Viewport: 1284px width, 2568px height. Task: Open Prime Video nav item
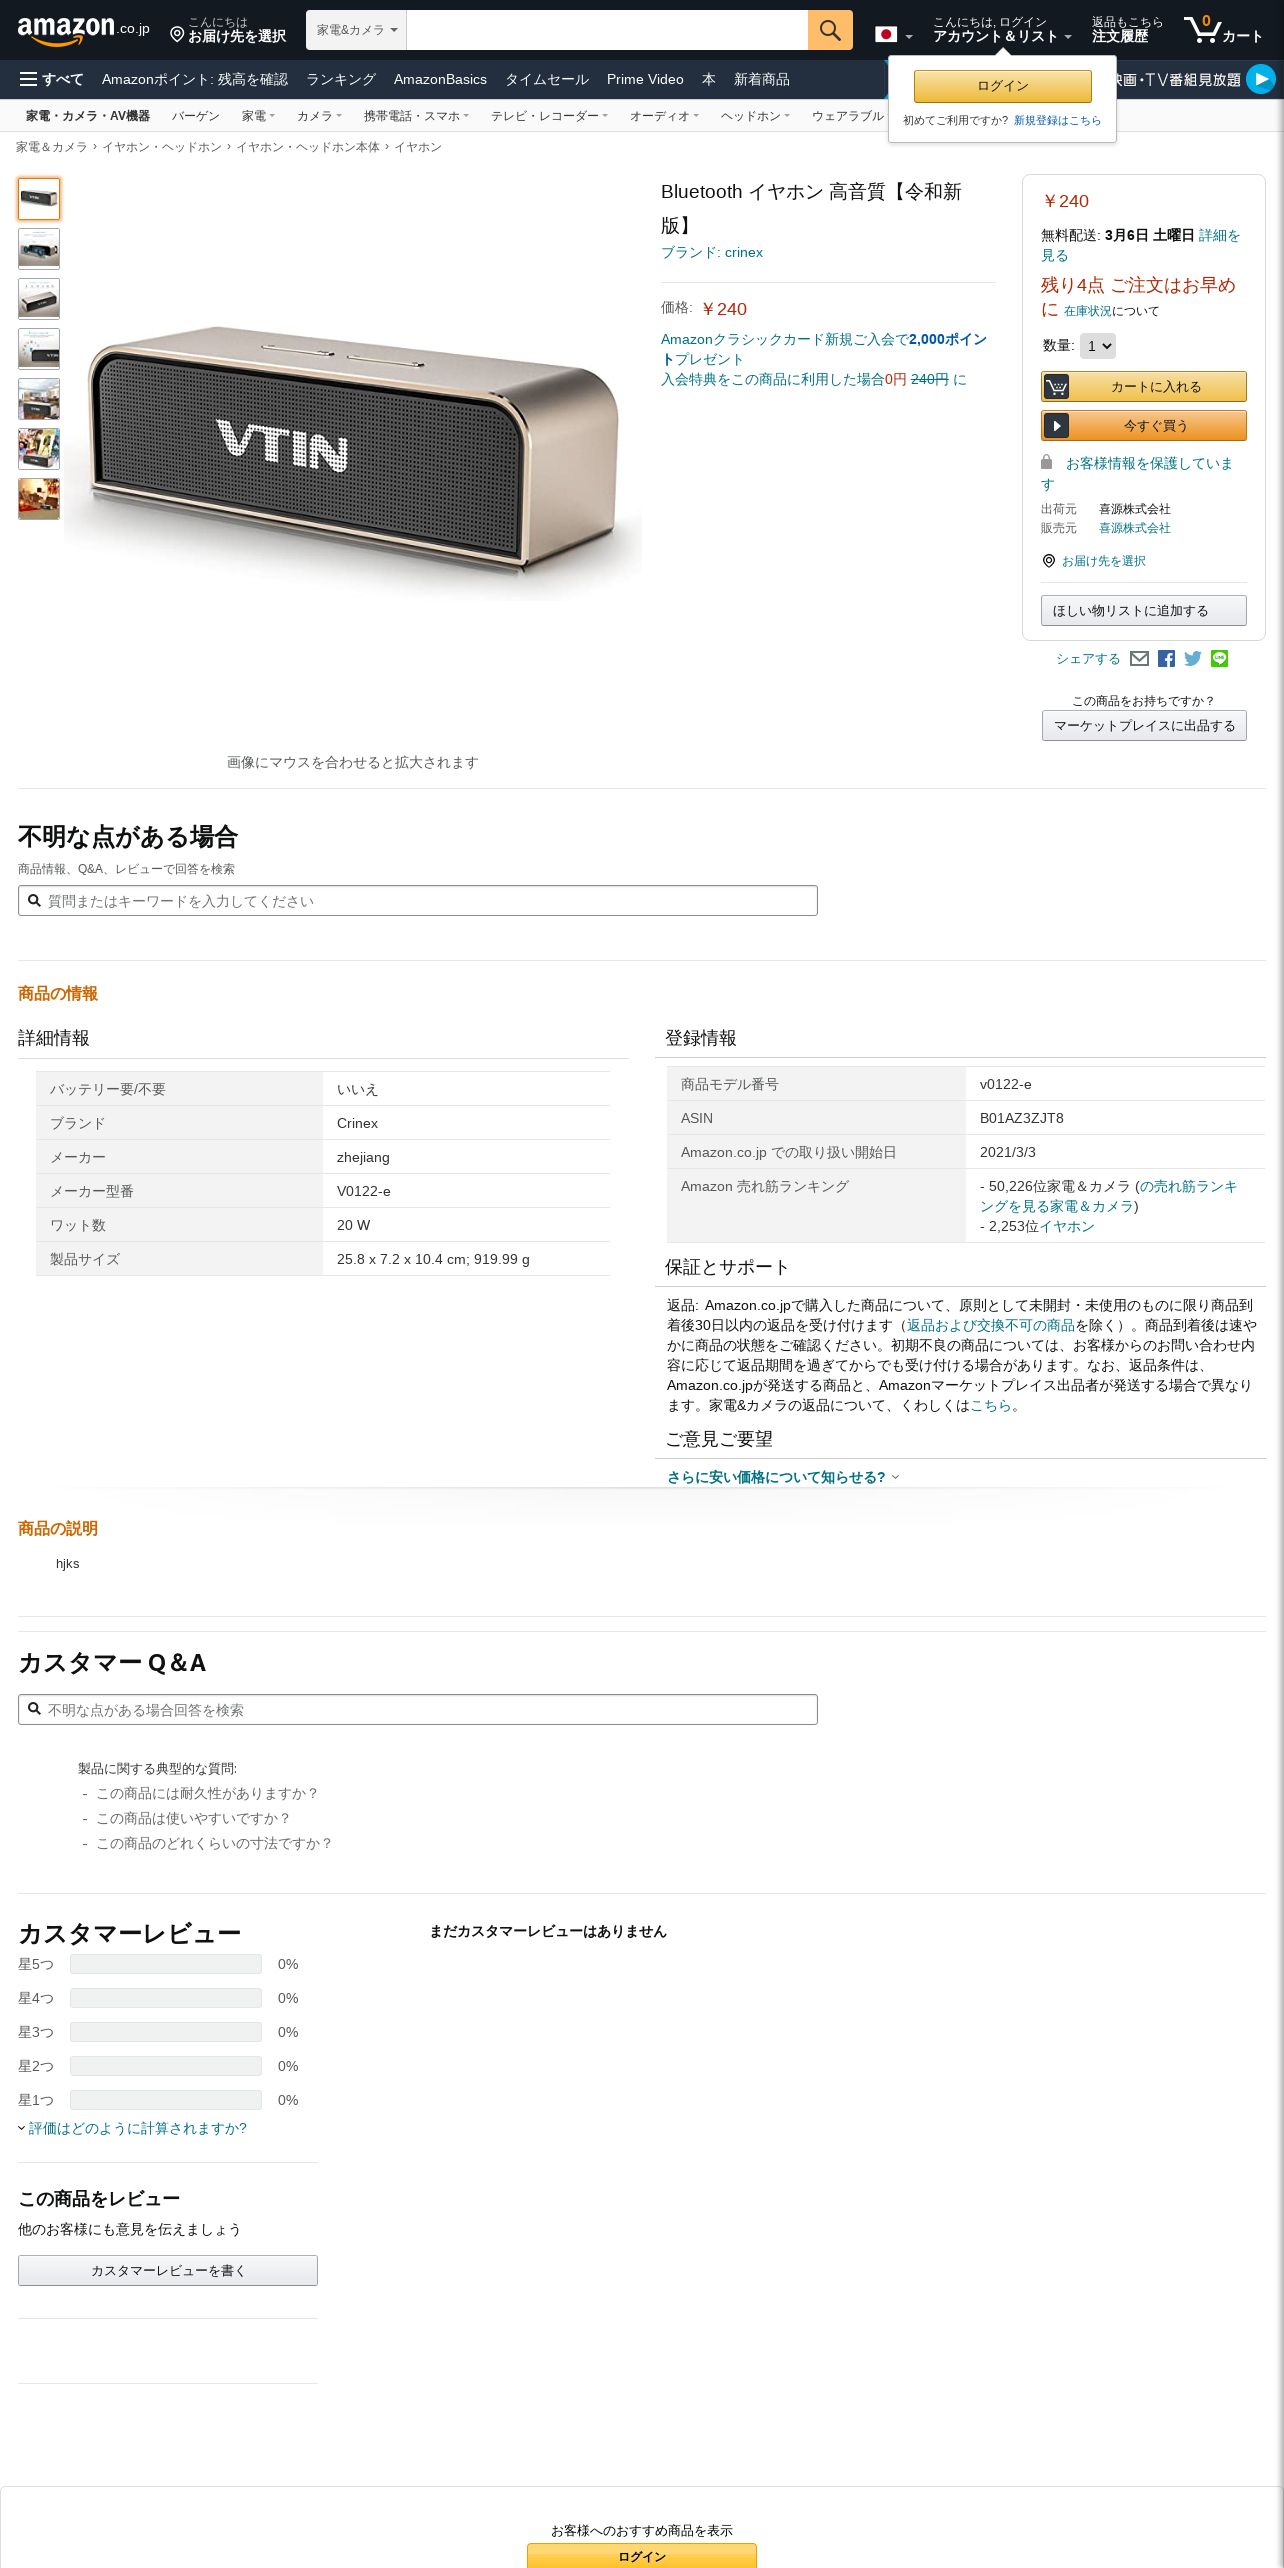coord(645,79)
